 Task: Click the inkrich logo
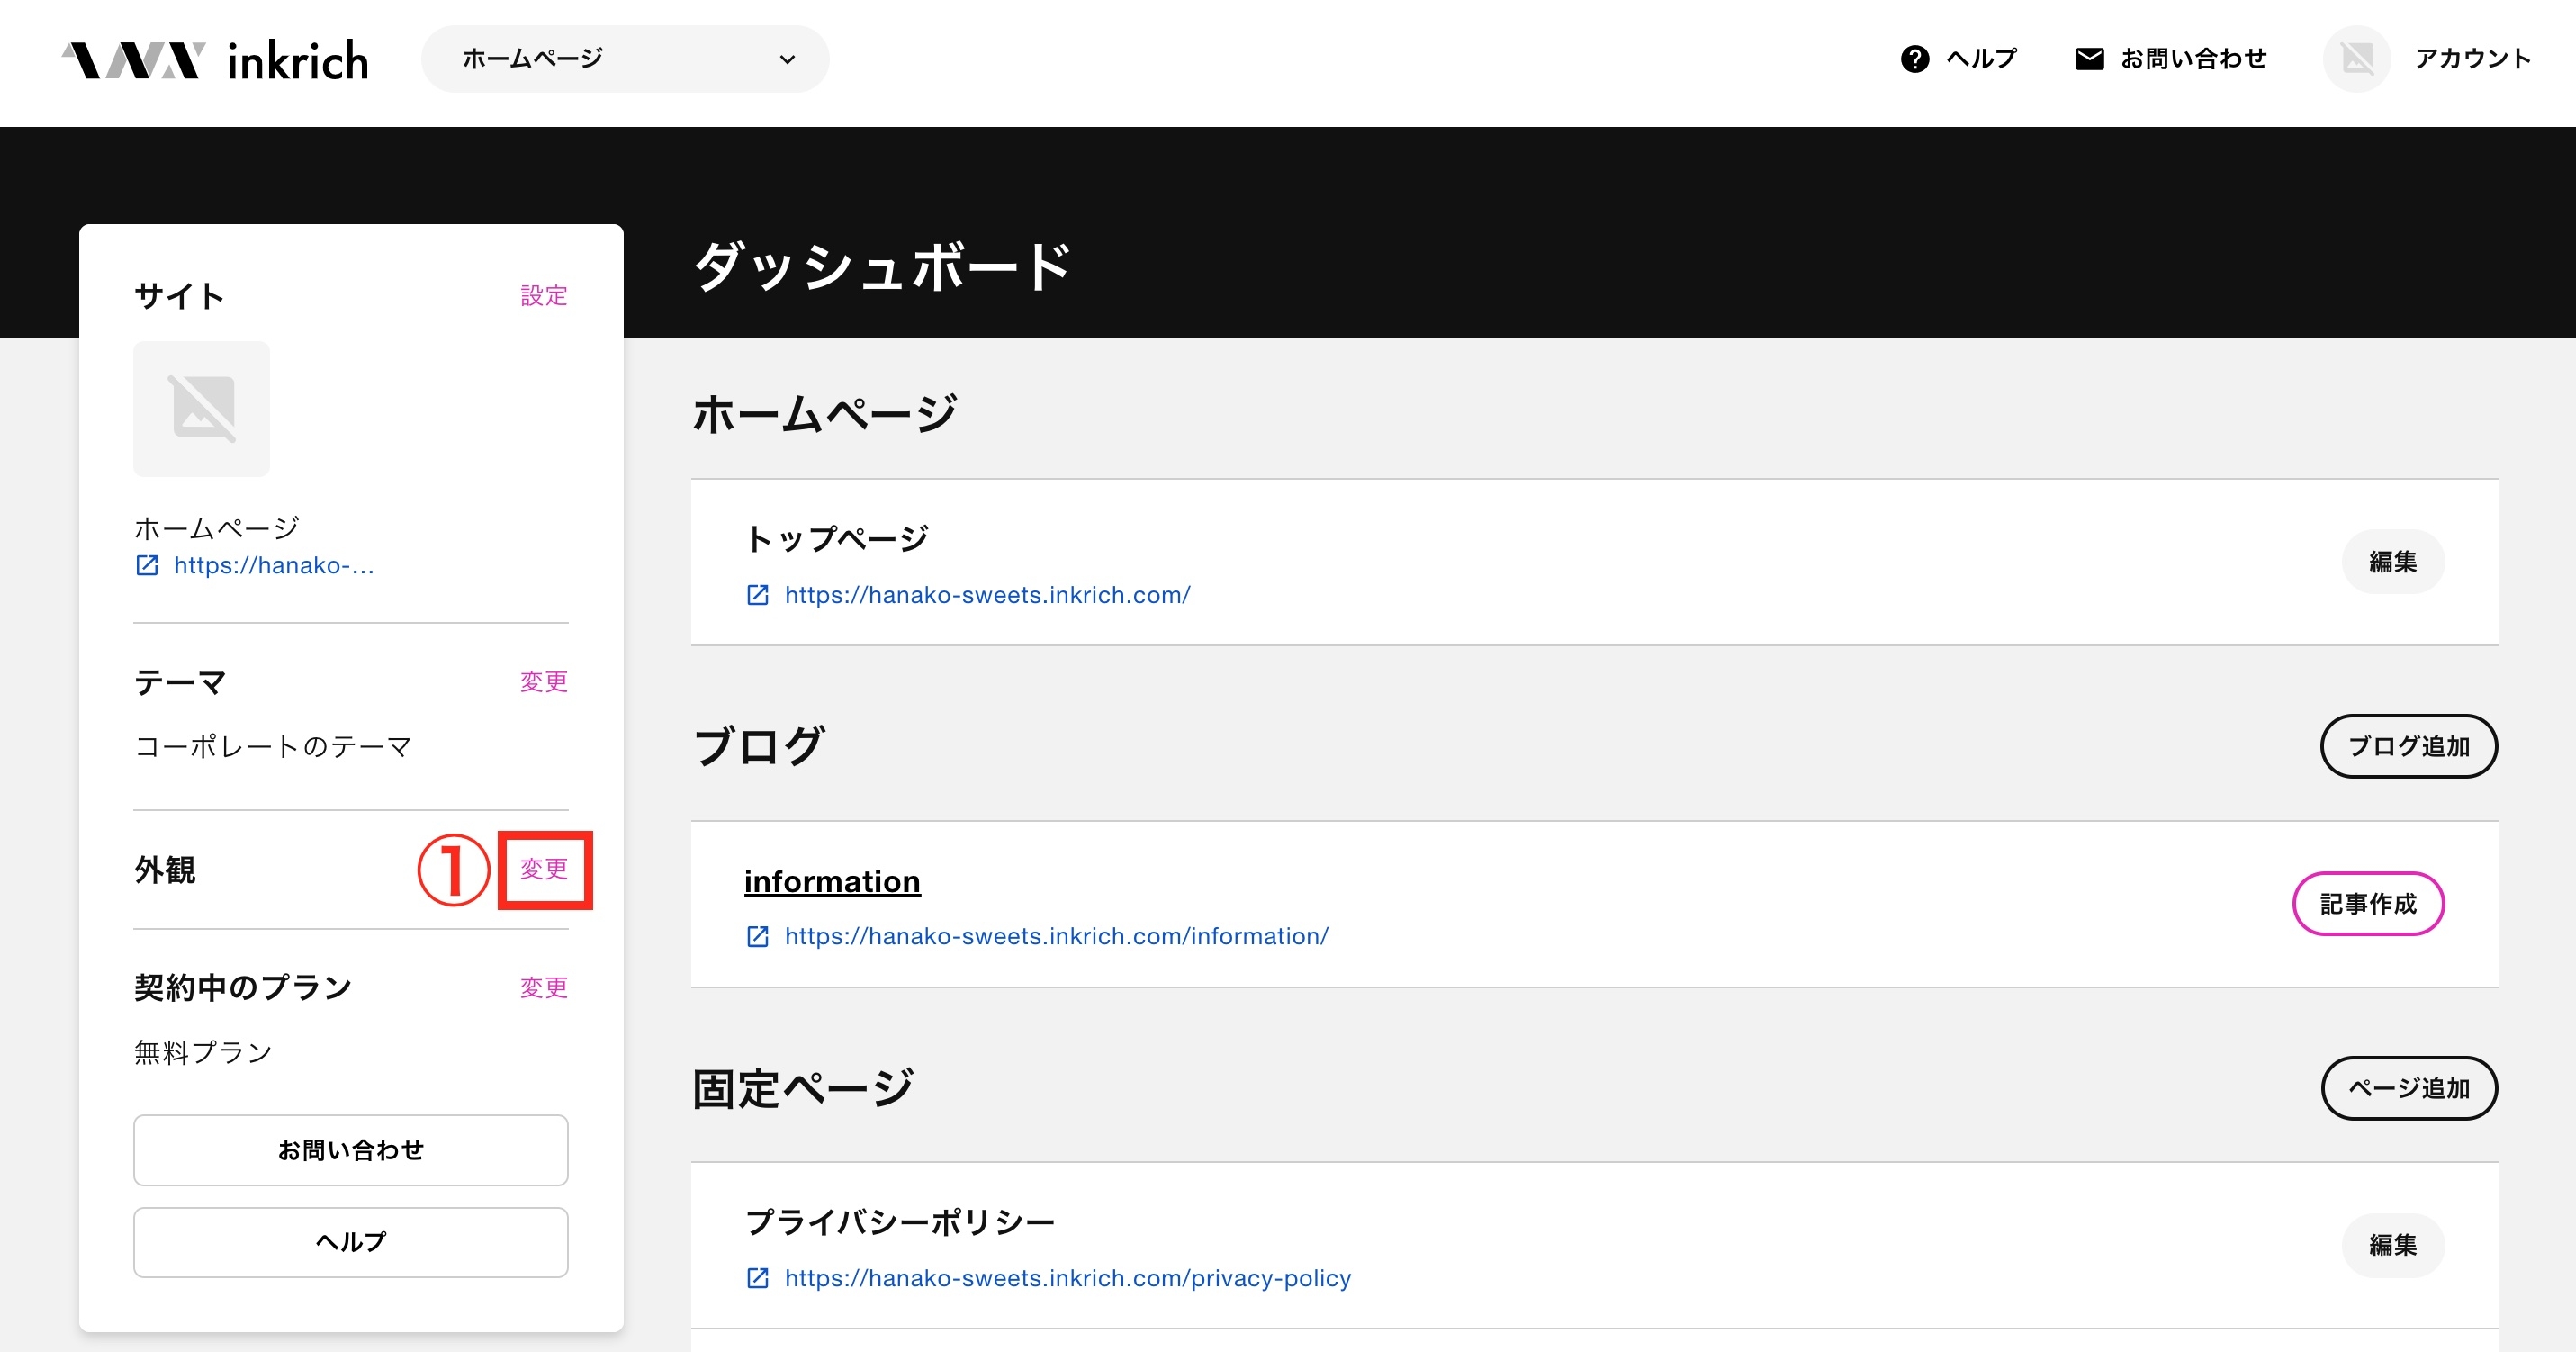pyautogui.click(x=215, y=60)
